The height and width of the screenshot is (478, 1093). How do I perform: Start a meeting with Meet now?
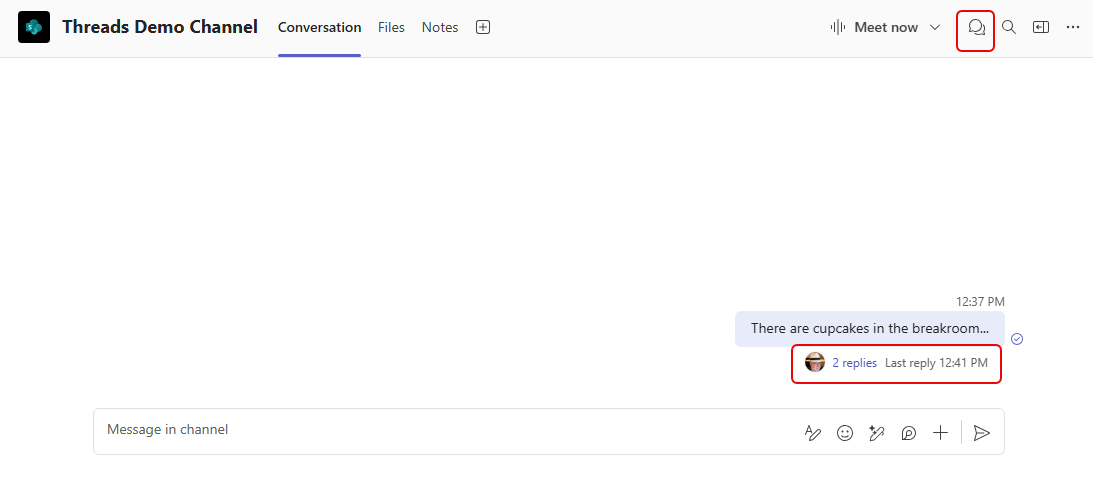pyautogui.click(x=875, y=28)
